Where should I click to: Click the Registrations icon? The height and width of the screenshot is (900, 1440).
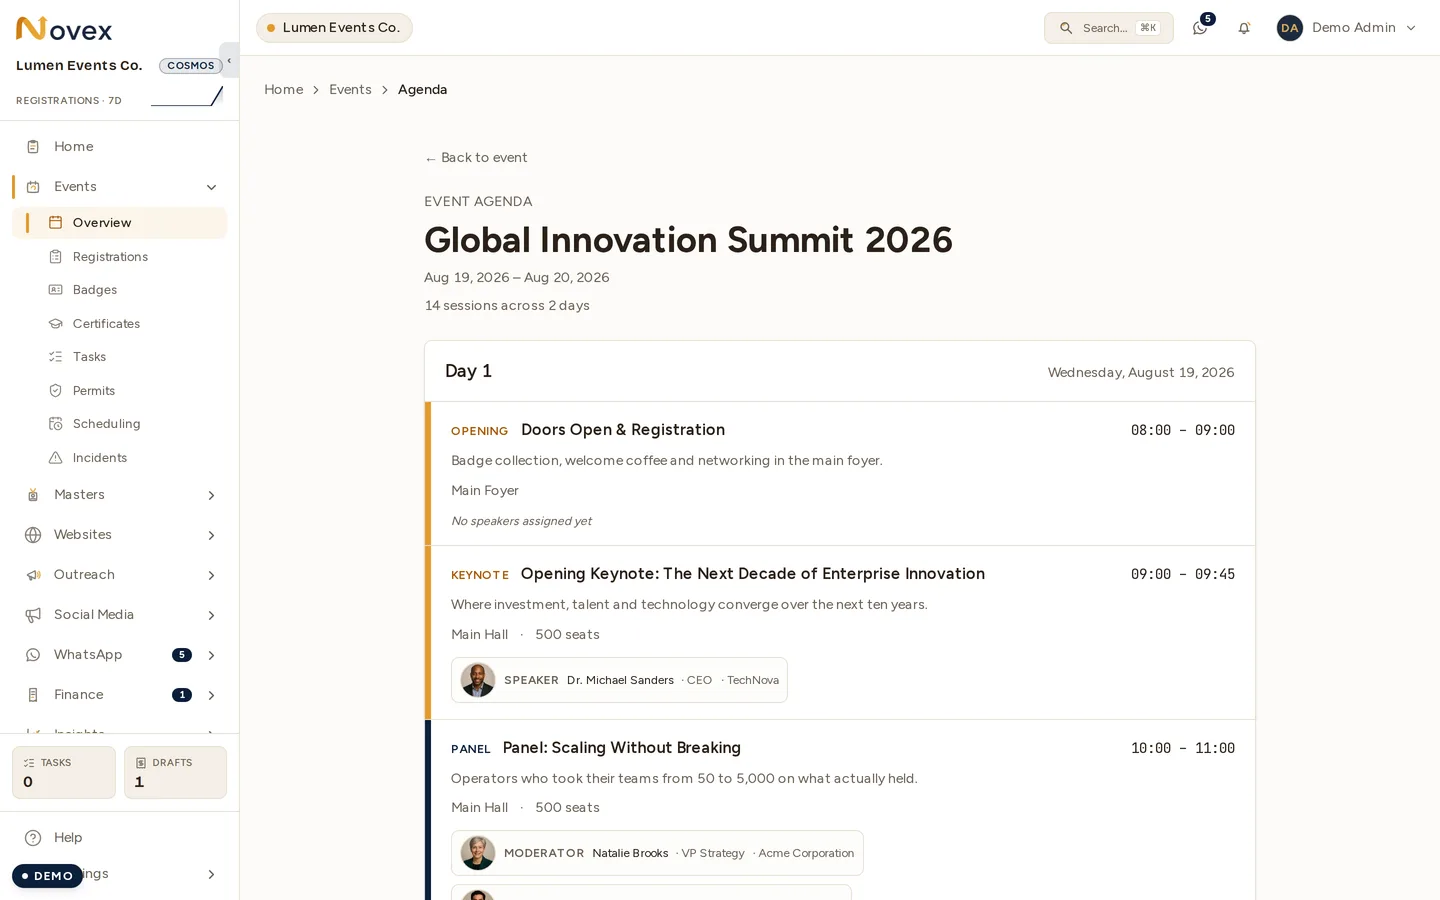pyautogui.click(x=56, y=257)
